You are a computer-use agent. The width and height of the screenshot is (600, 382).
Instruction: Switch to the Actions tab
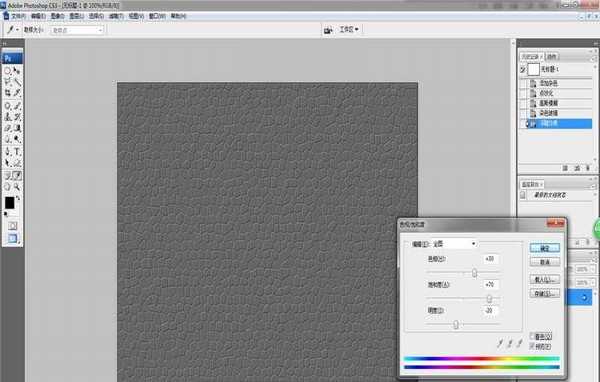click(551, 57)
